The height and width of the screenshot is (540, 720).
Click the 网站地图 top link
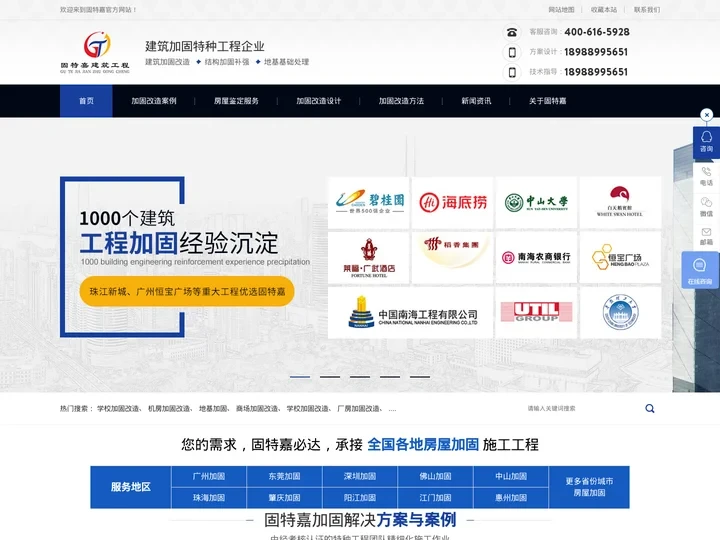[x=561, y=10]
